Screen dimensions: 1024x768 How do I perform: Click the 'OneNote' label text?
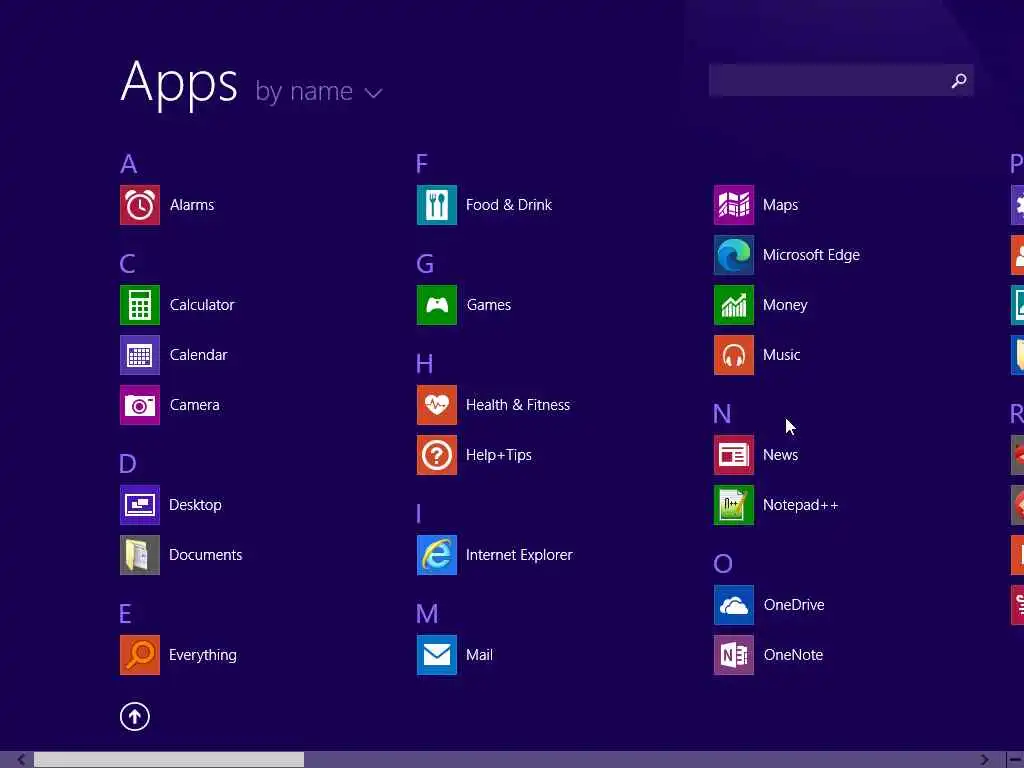point(793,655)
